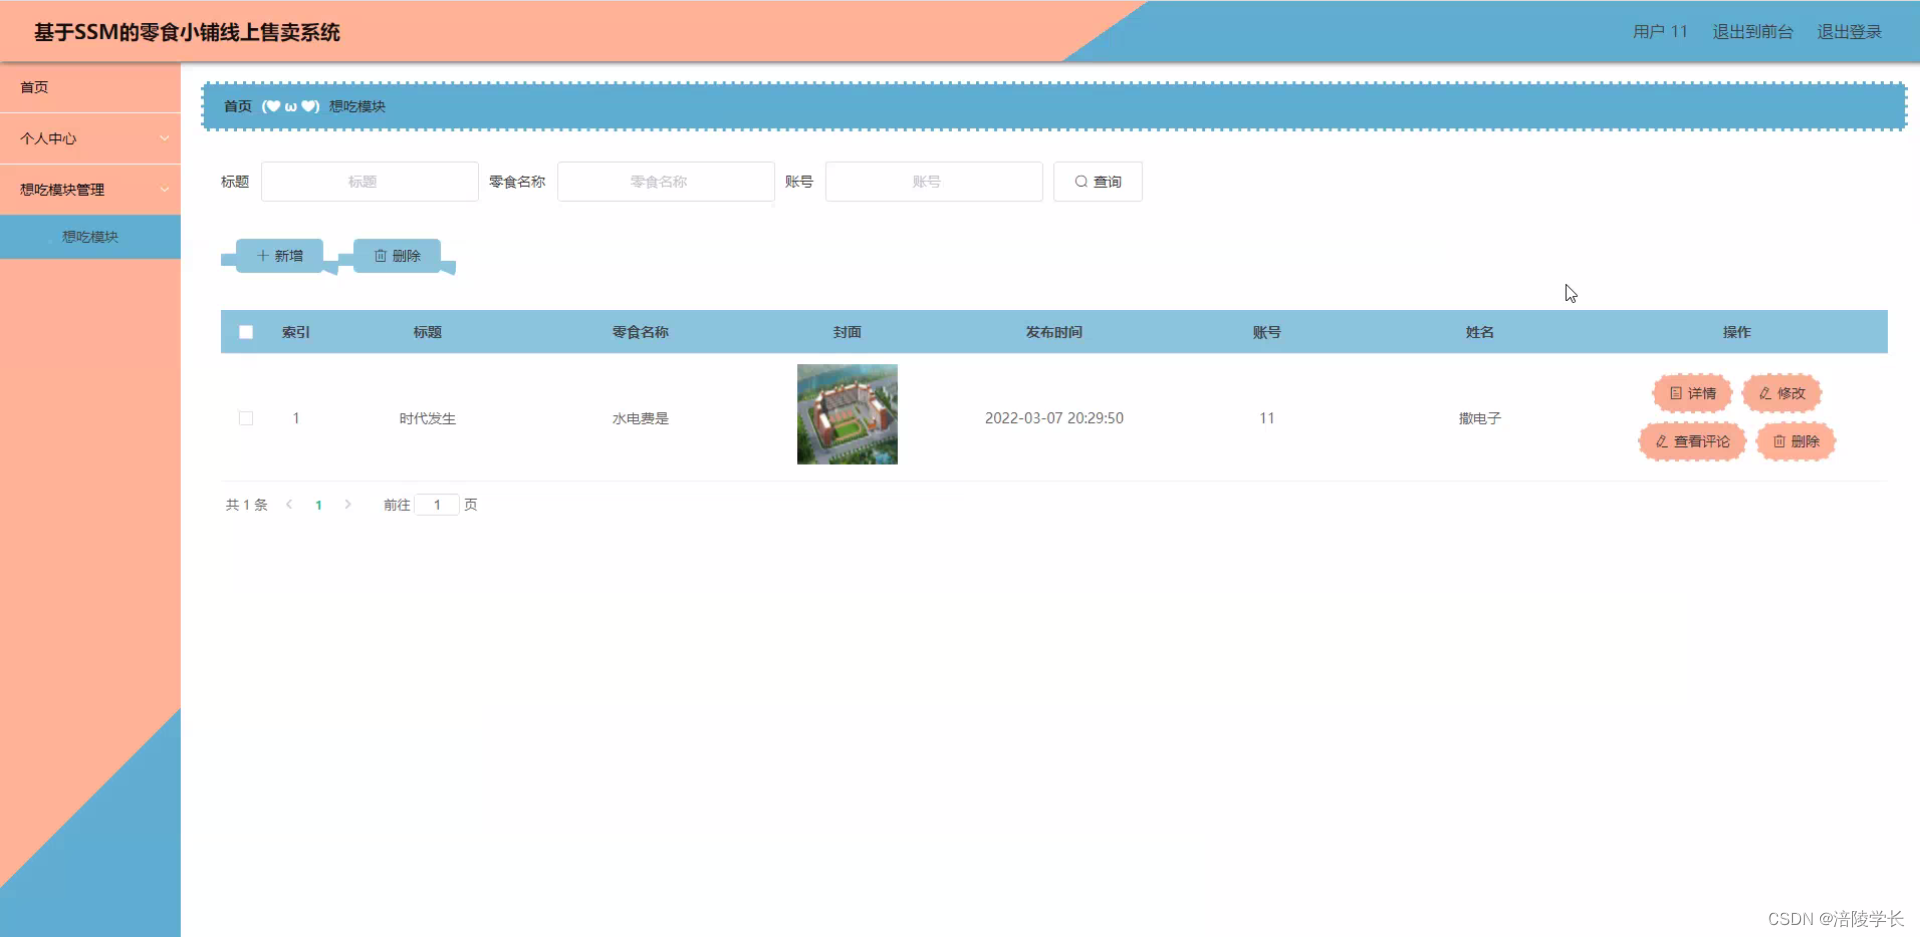Open 首页 from the sidebar
1920x937 pixels.
(33, 87)
